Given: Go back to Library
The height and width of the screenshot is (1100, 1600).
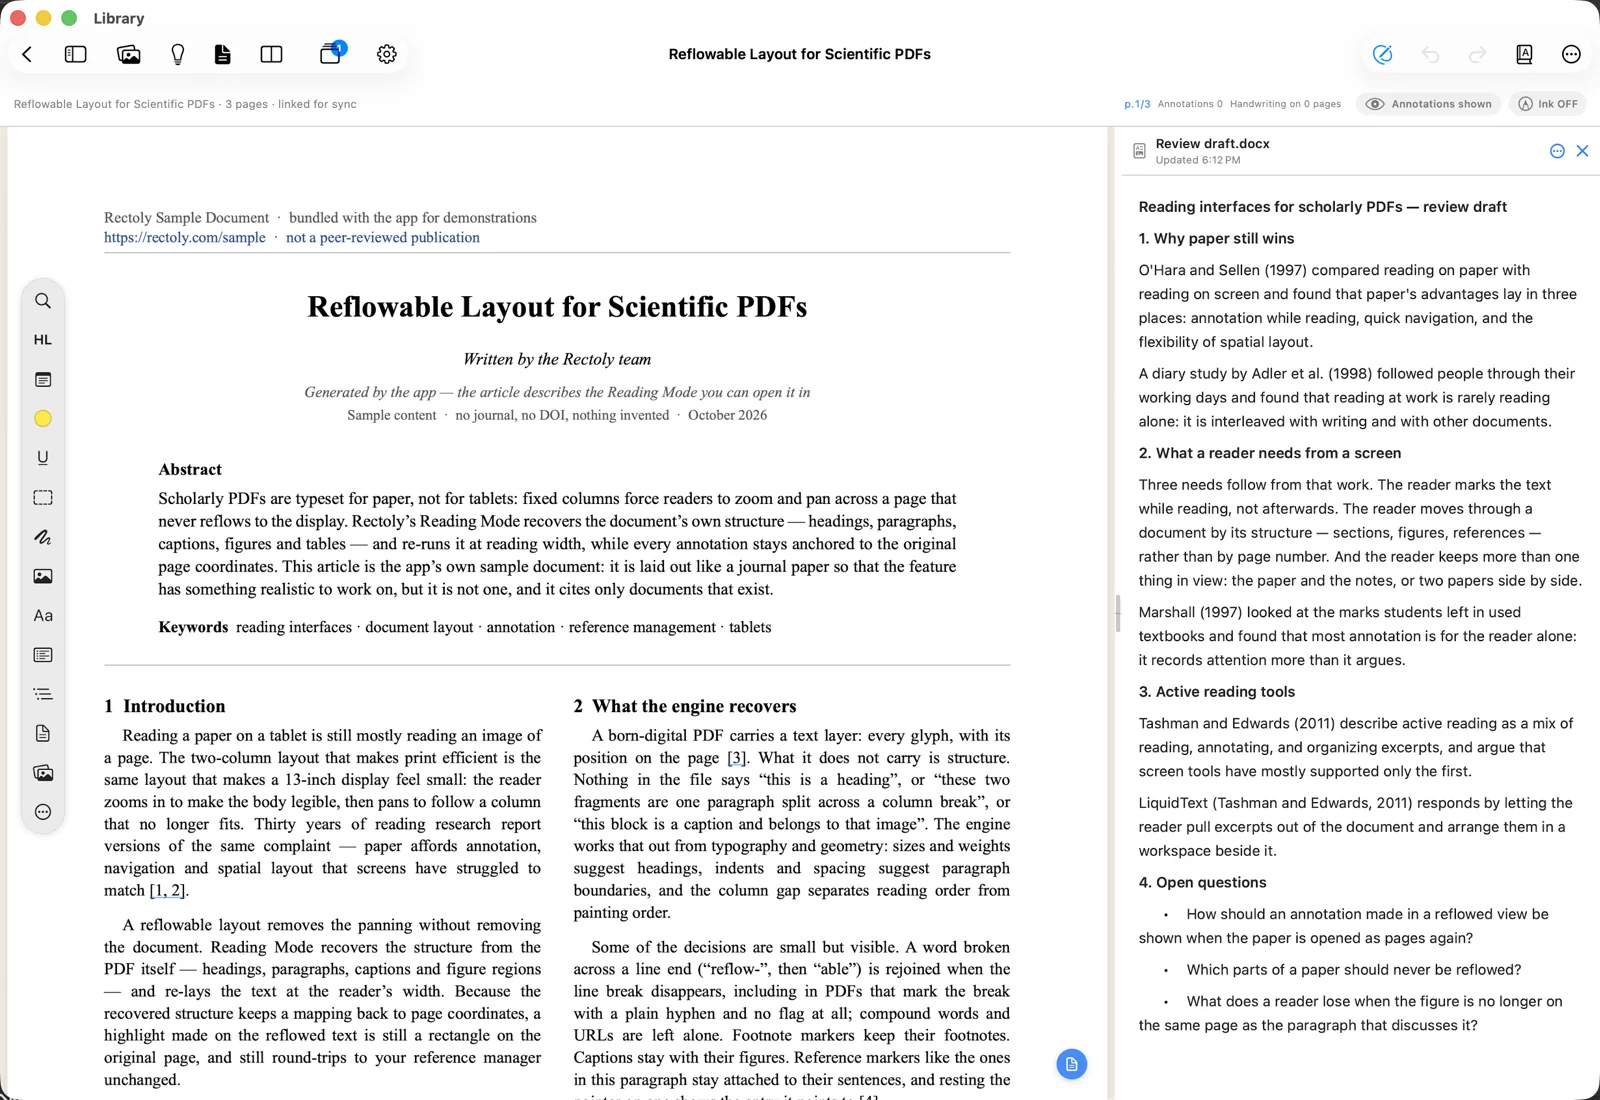Looking at the screenshot, I should click(x=27, y=54).
